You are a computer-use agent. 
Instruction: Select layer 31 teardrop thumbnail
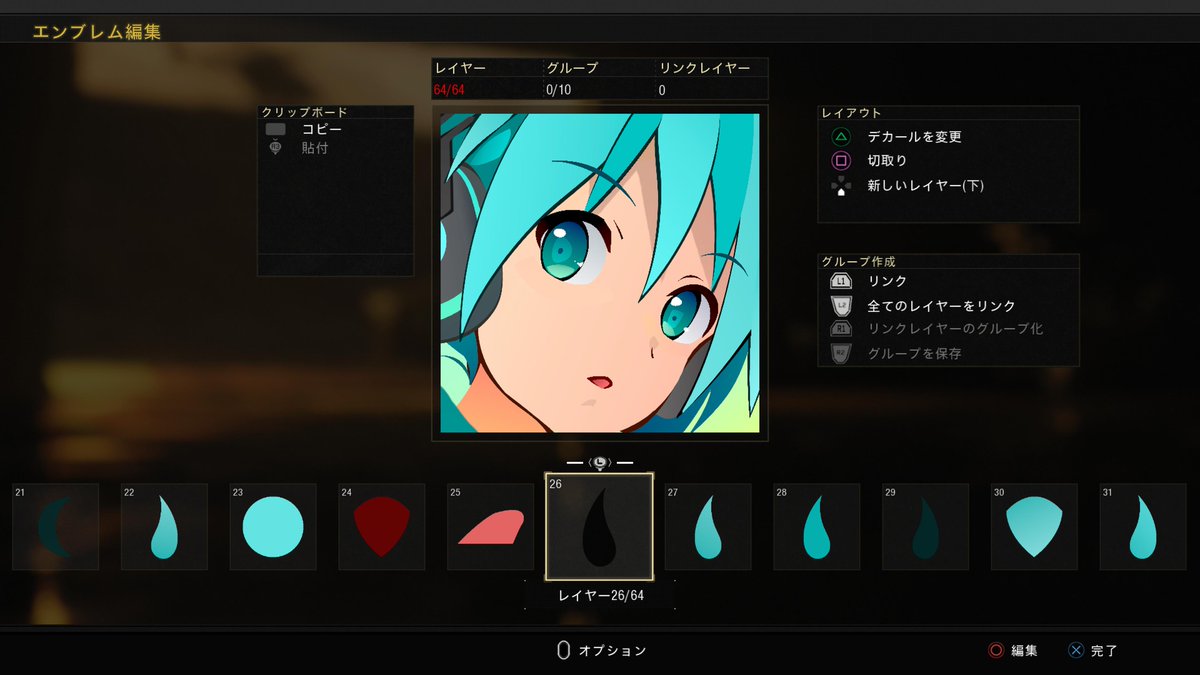(1143, 527)
